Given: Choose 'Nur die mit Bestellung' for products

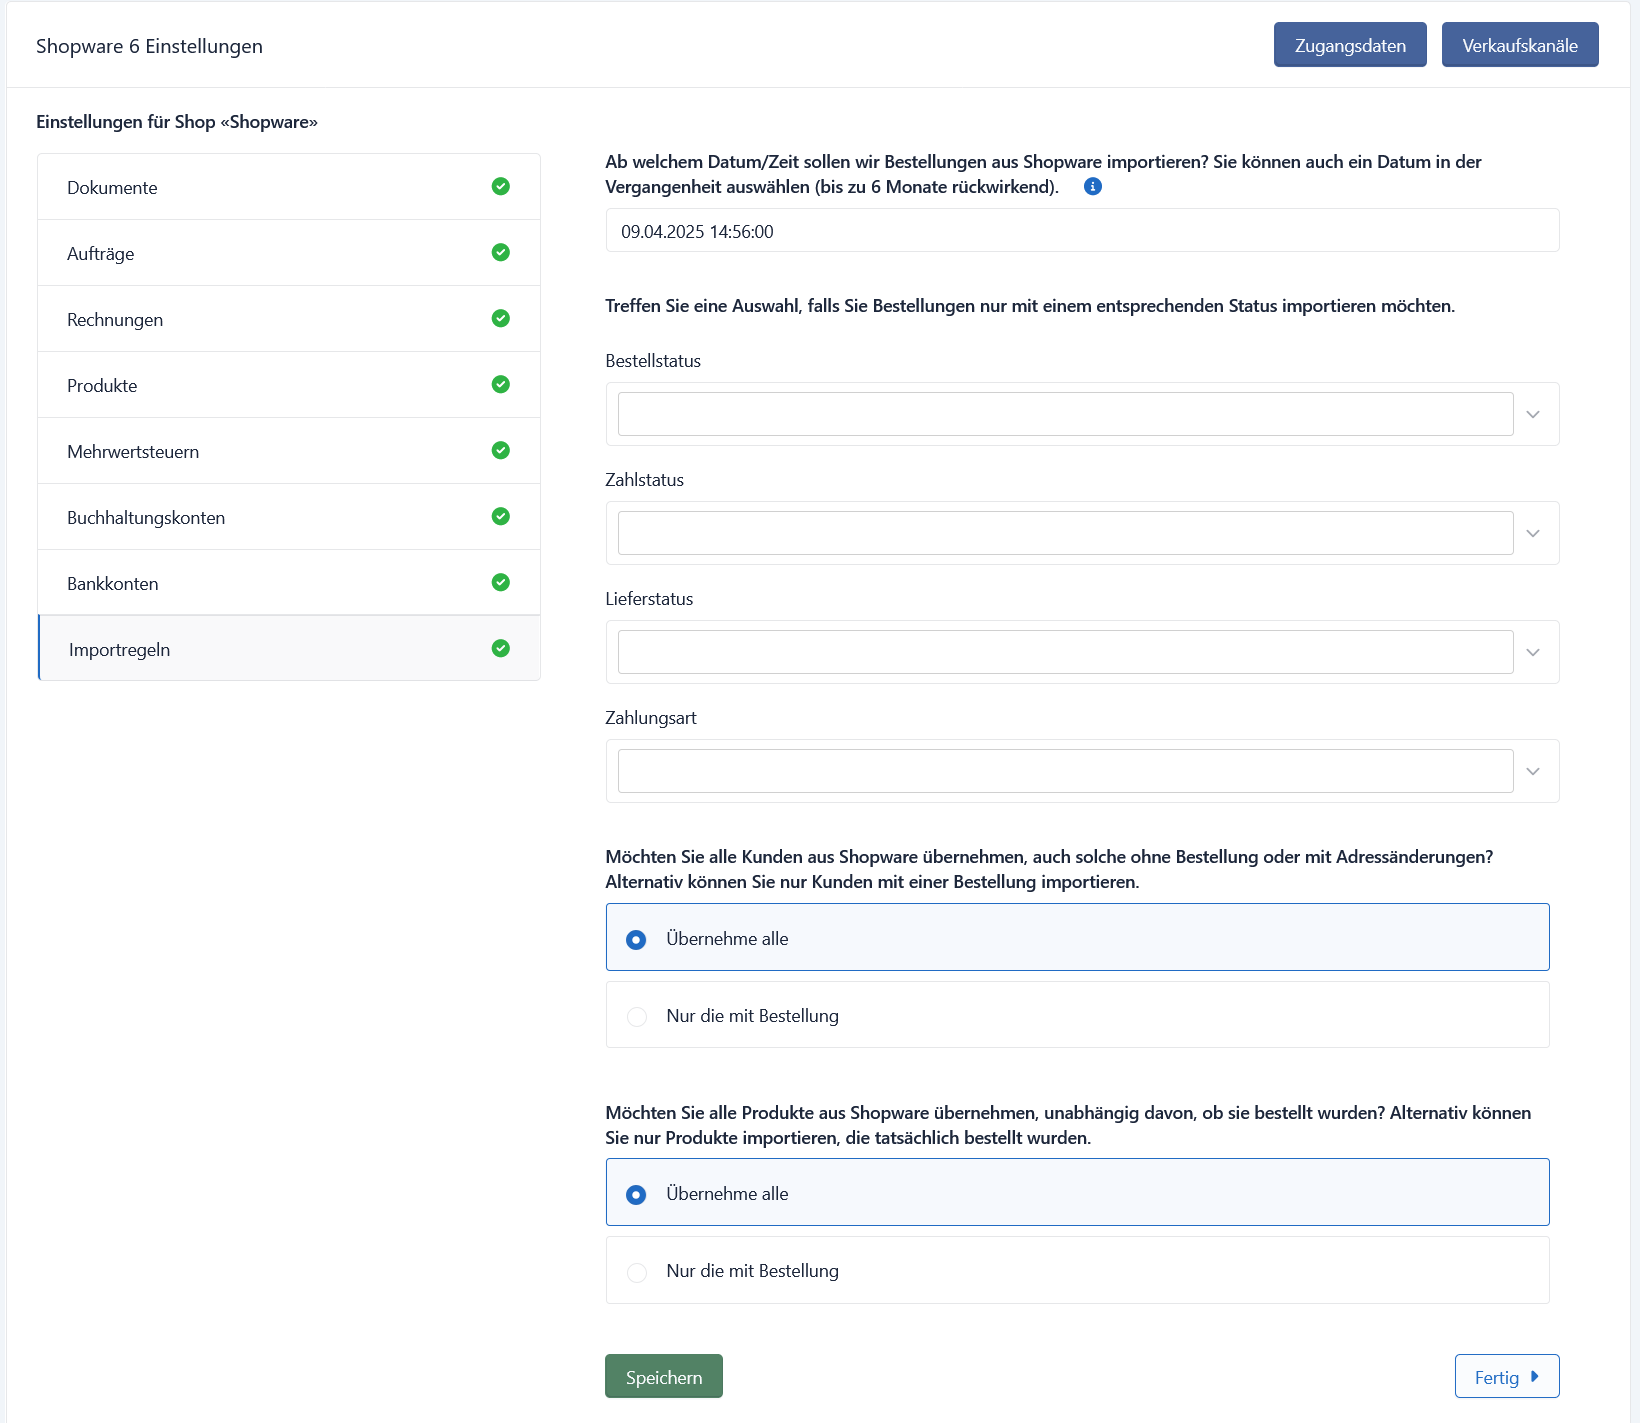Looking at the screenshot, I should 637,1272.
